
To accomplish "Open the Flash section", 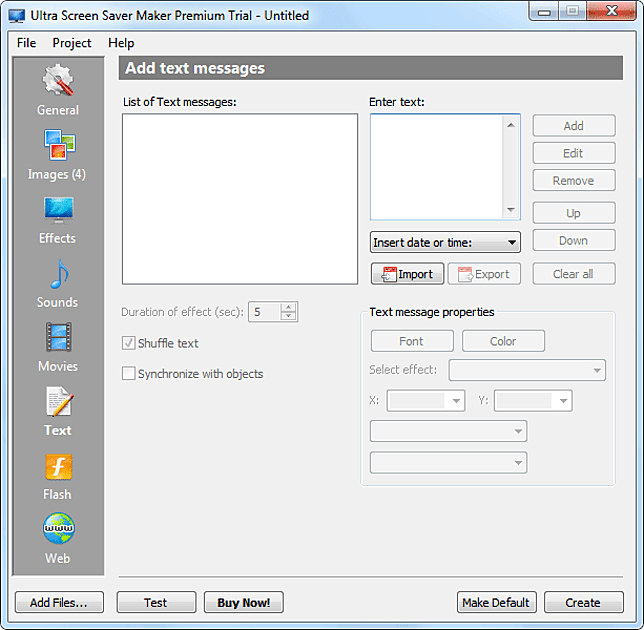I will click(58, 477).
